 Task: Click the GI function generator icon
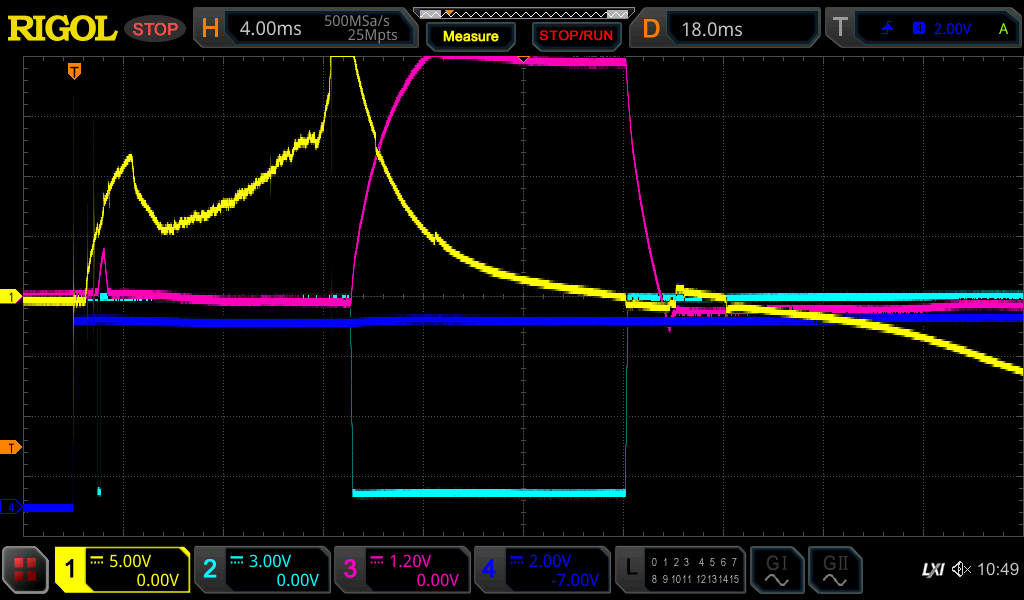click(776, 570)
